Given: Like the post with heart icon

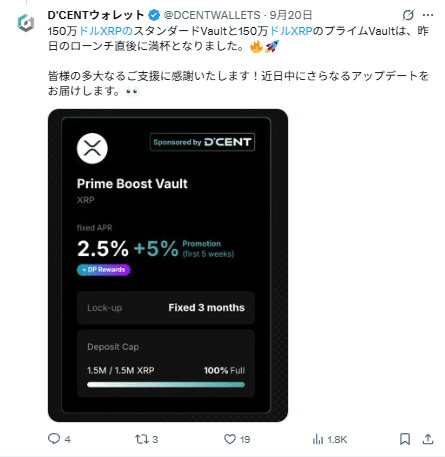Looking at the screenshot, I should (230, 439).
